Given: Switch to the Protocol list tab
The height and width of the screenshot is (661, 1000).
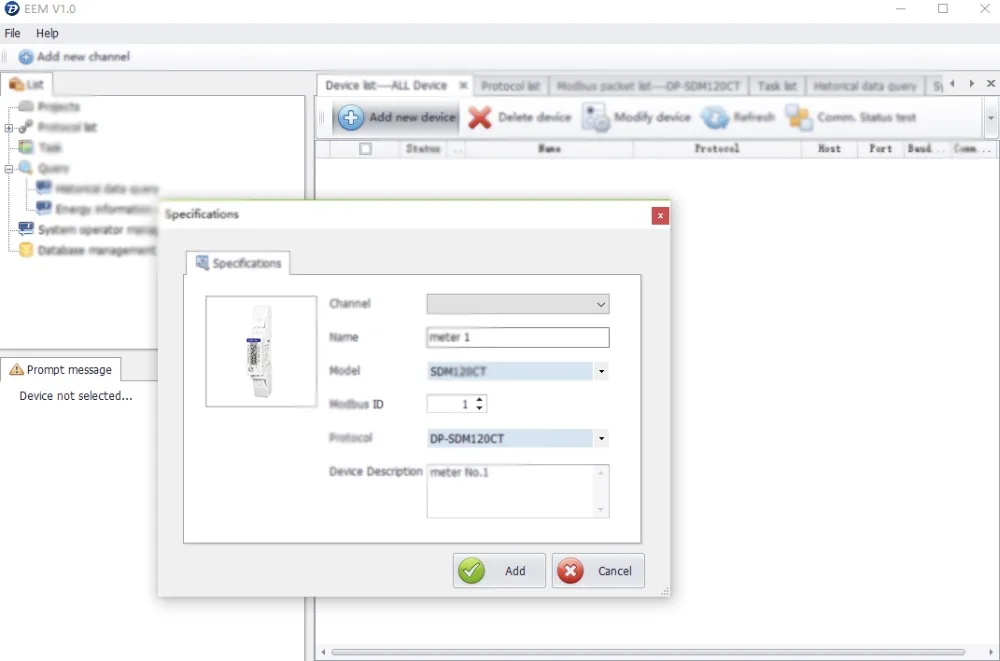Looking at the screenshot, I should pos(510,85).
